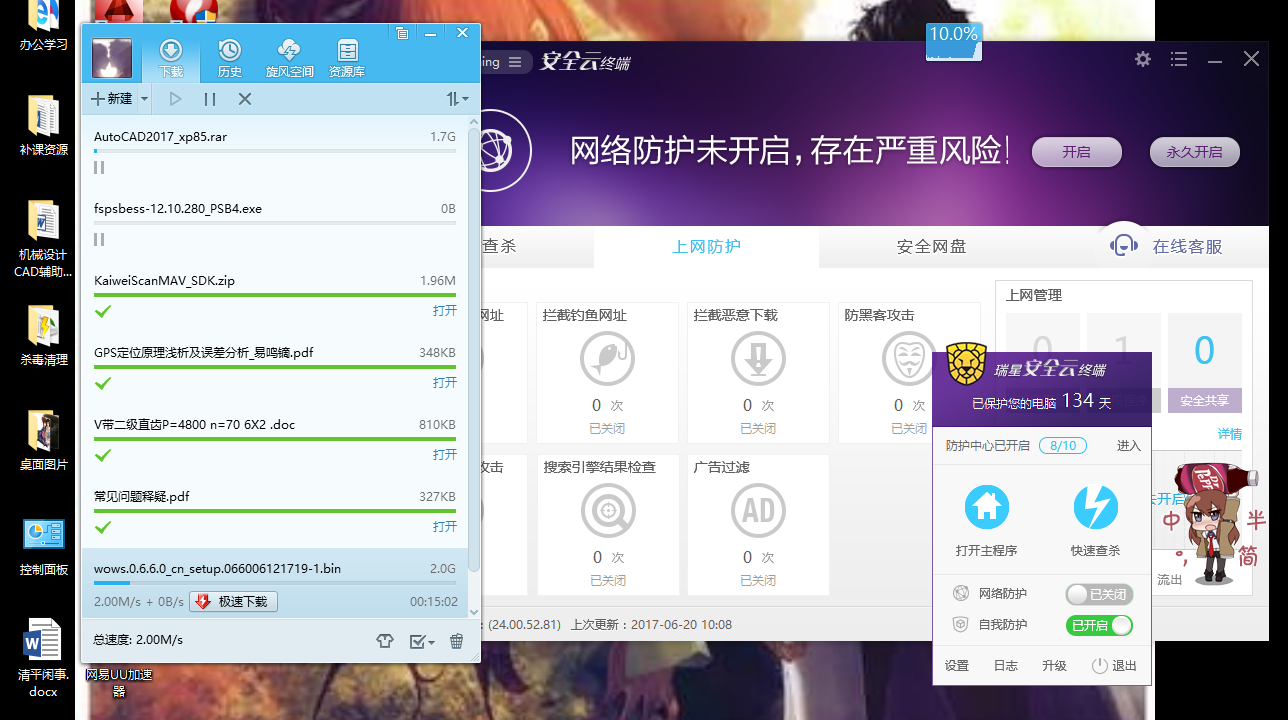Click the user avatar in download manager
1288x720 pixels.
click(112, 59)
